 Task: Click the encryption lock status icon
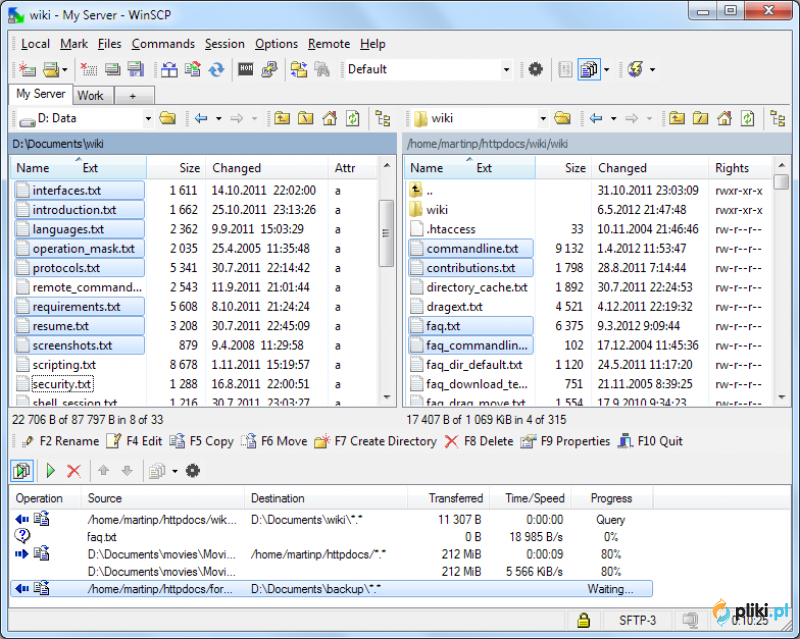tap(583, 620)
